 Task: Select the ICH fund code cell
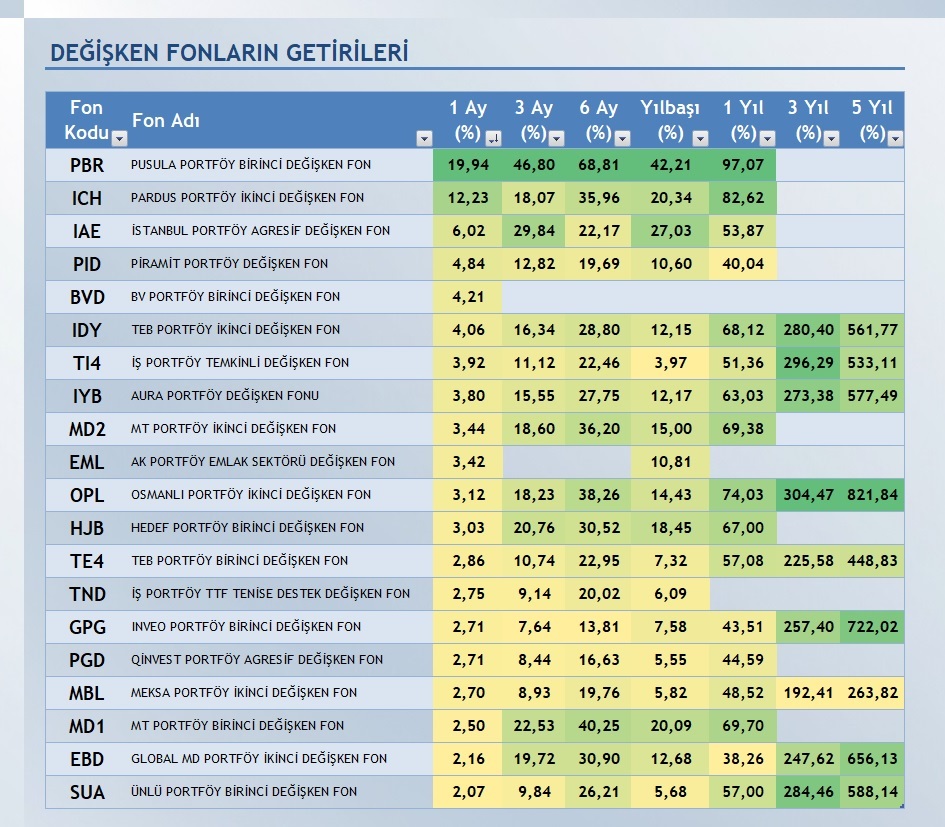point(87,198)
